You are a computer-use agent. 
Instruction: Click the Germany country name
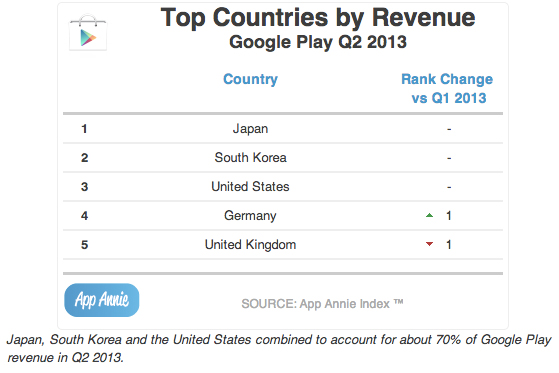pyautogui.click(x=250, y=215)
